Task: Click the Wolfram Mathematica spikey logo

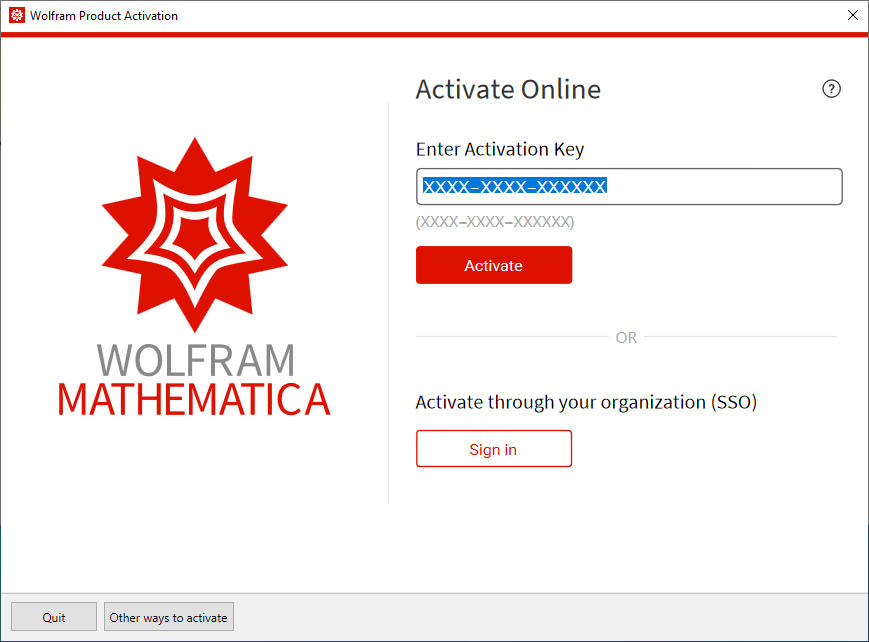Action: pos(195,235)
